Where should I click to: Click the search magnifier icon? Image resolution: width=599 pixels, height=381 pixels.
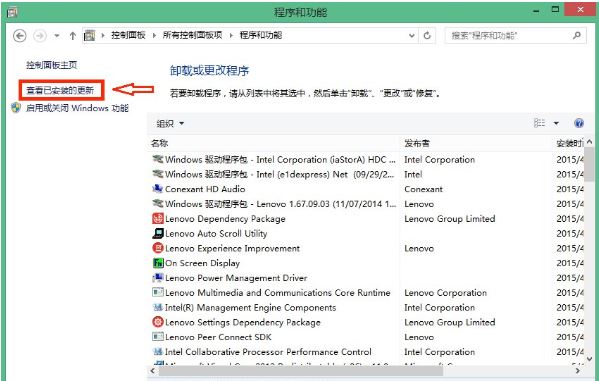[x=577, y=36]
